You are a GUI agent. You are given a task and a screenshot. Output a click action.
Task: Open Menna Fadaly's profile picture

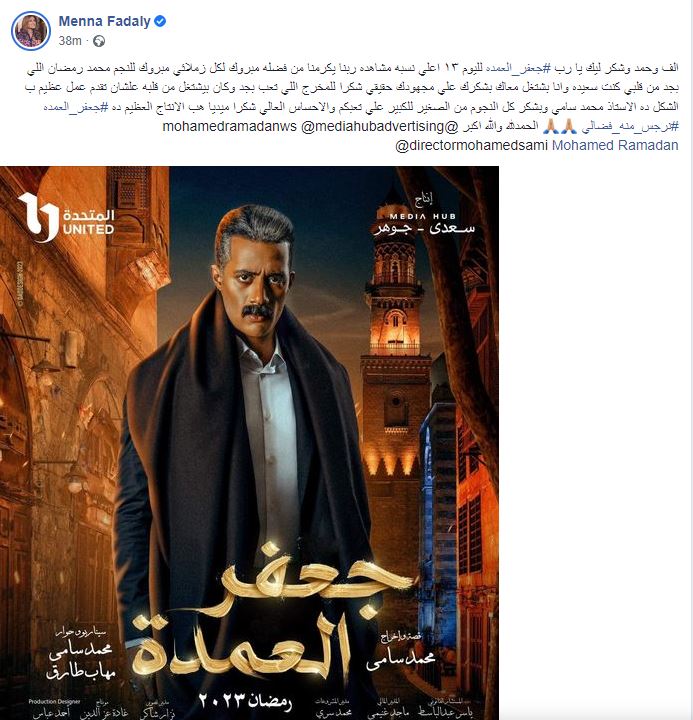[x=31, y=31]
